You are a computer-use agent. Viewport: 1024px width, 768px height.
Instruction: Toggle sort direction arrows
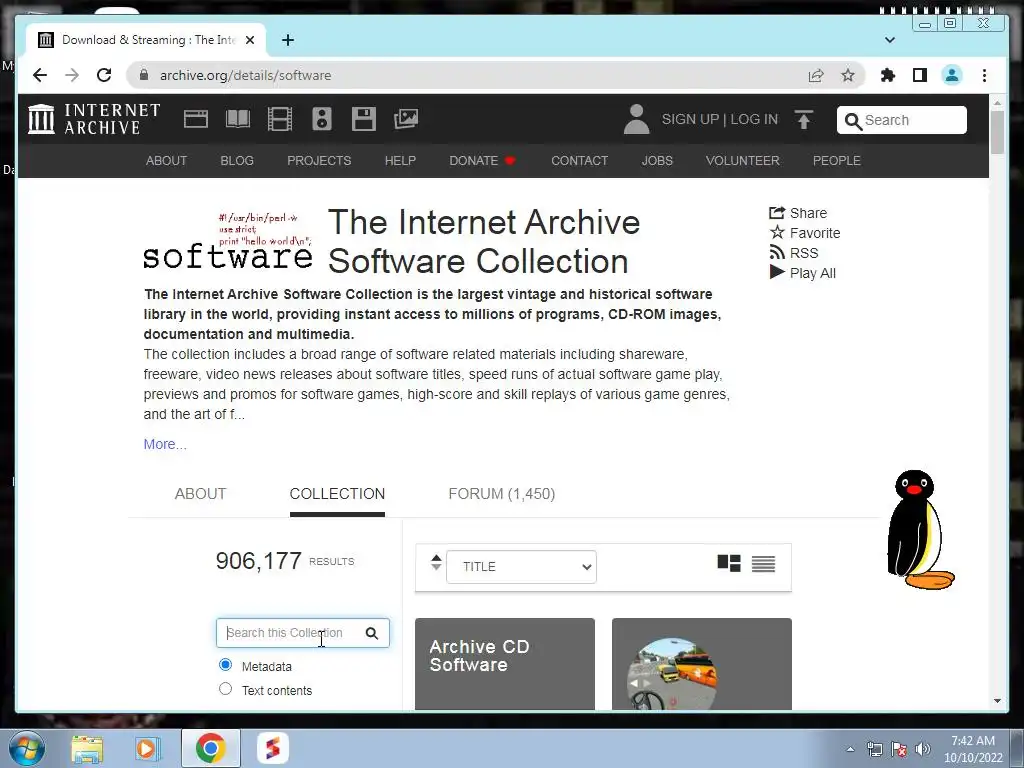click(x=436, y=562)
